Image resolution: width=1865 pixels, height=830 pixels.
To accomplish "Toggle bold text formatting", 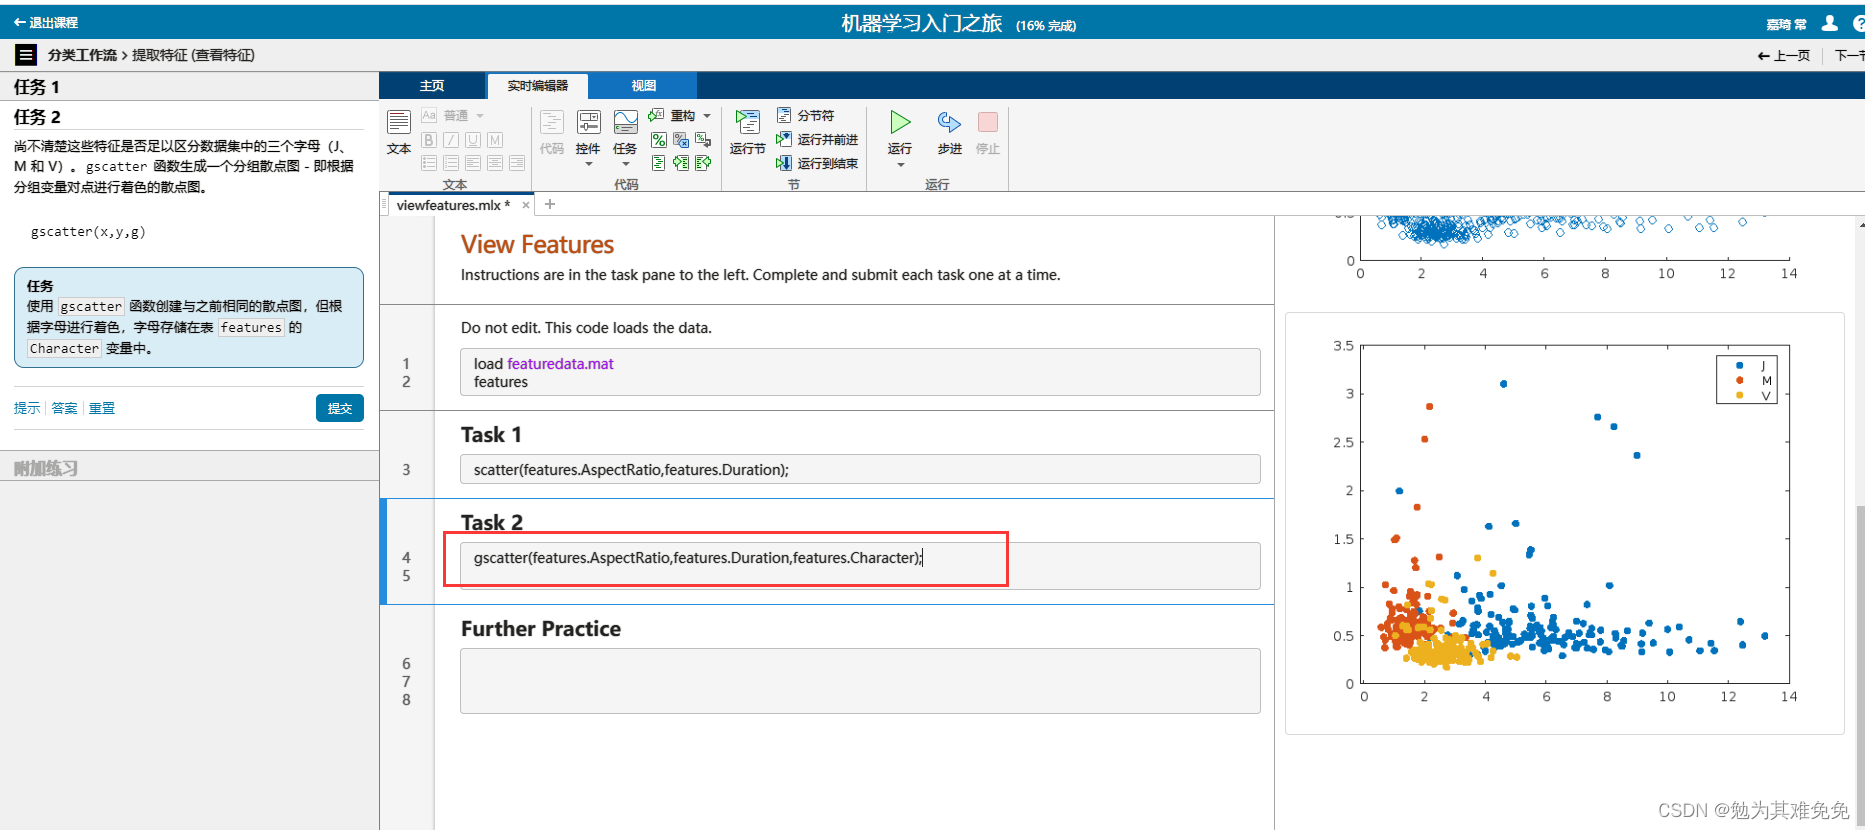I will point(429,140).
